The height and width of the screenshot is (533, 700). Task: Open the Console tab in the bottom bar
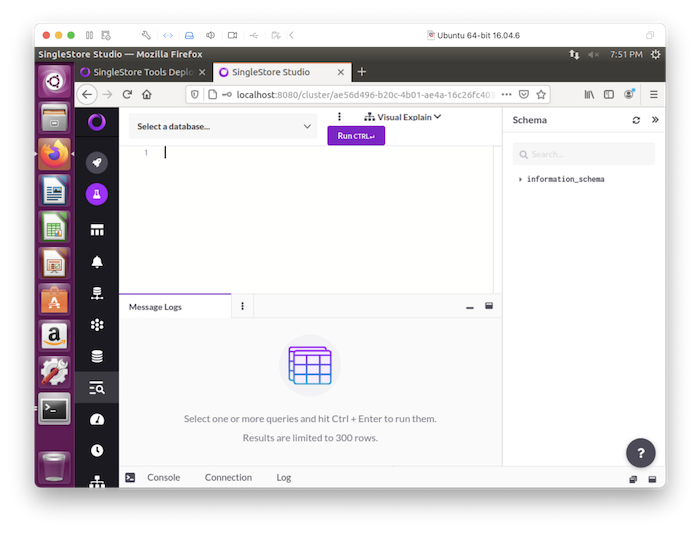163,478
